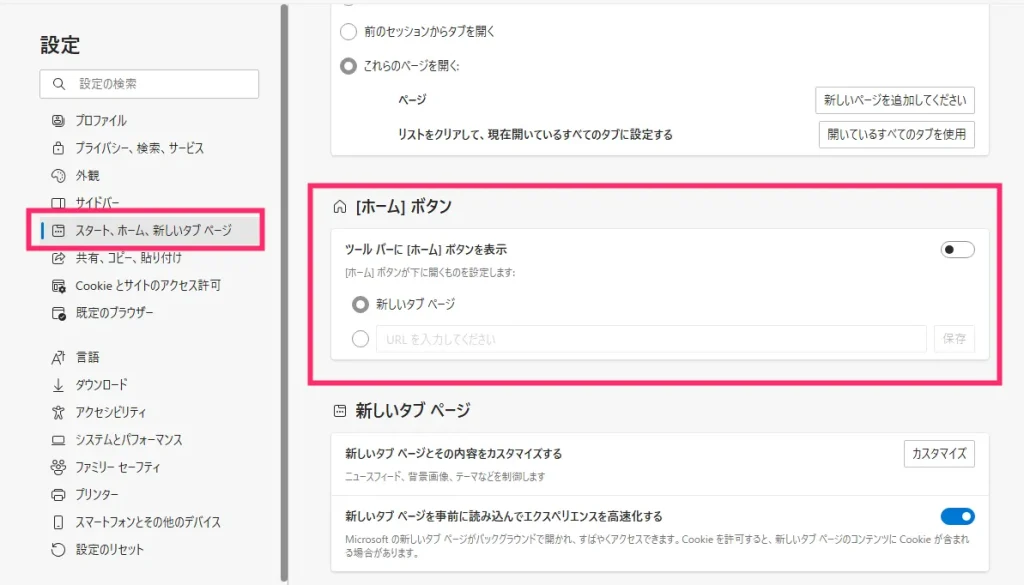Click the Downloads (ダウンロード) arrow icon
Image resolution: width=1024 pixels, height=585 pixels.
coord(58,385)
